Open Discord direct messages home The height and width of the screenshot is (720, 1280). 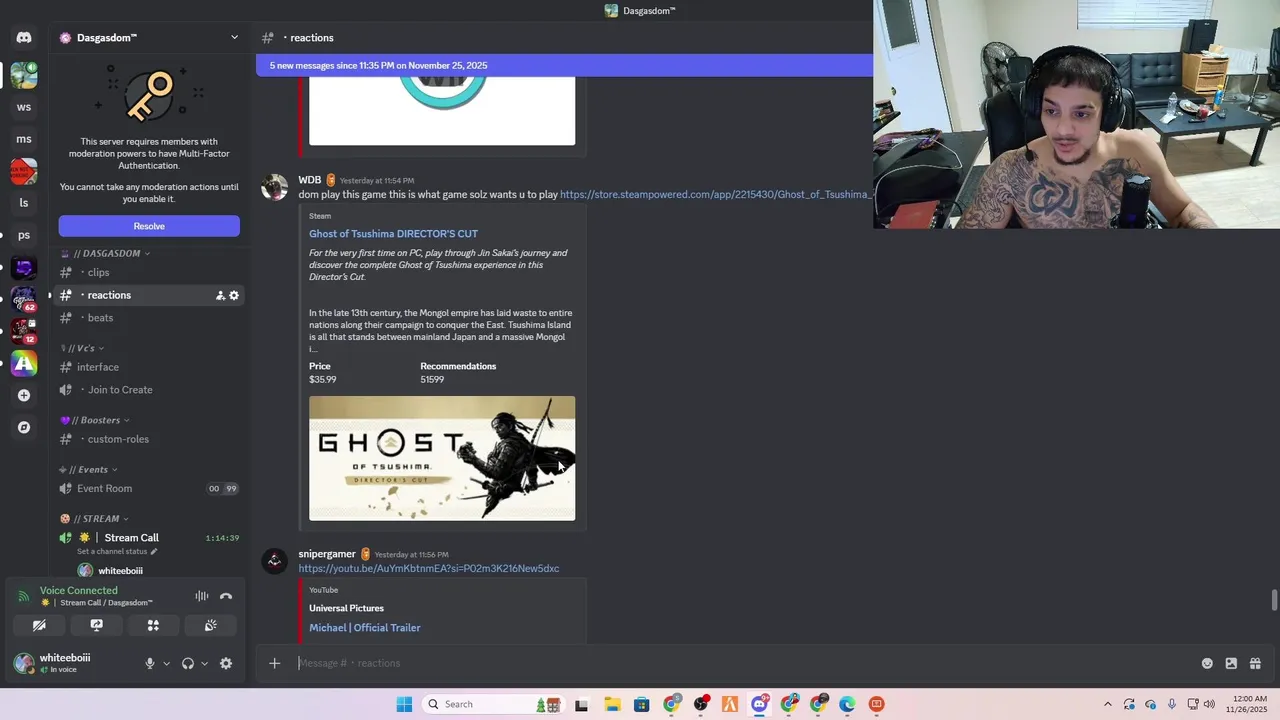click(x=24, y=38)
